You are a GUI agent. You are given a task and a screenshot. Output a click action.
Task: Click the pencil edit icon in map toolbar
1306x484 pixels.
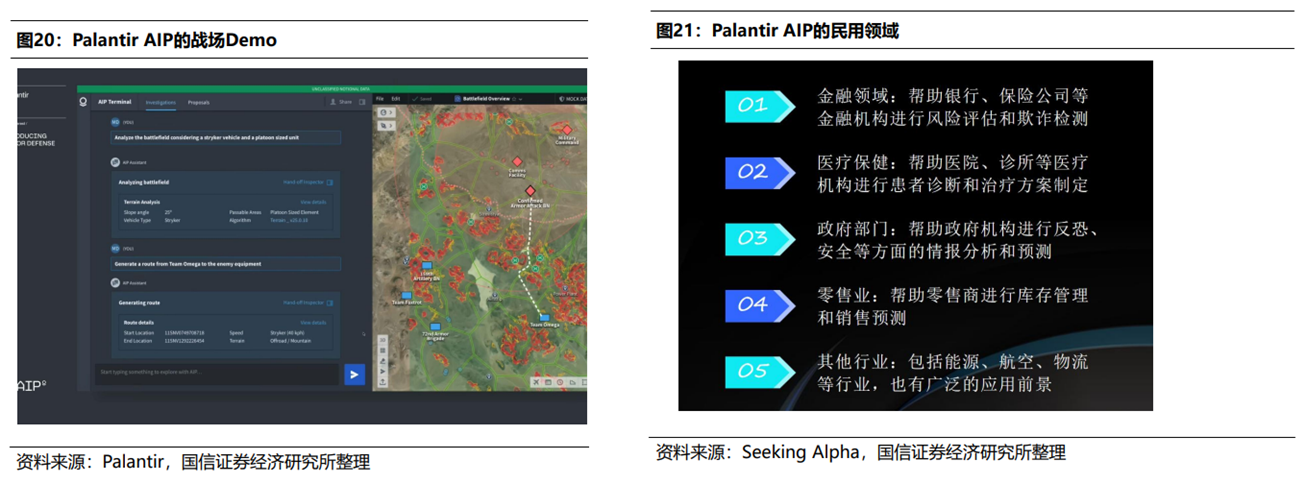coord(382,360)
